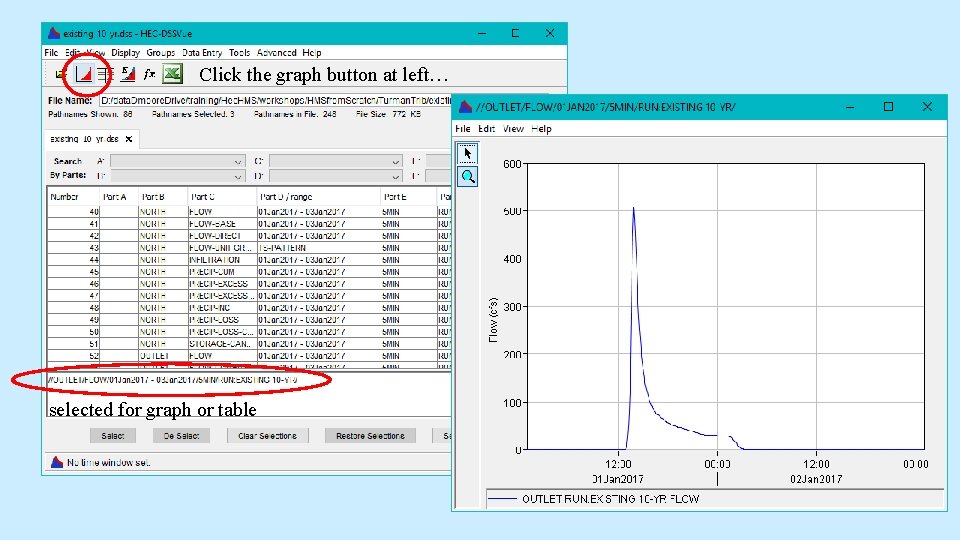The width and height of the screenshot is (960, 540).
Task: Maximize the plot window
Action: pos(888,107)
